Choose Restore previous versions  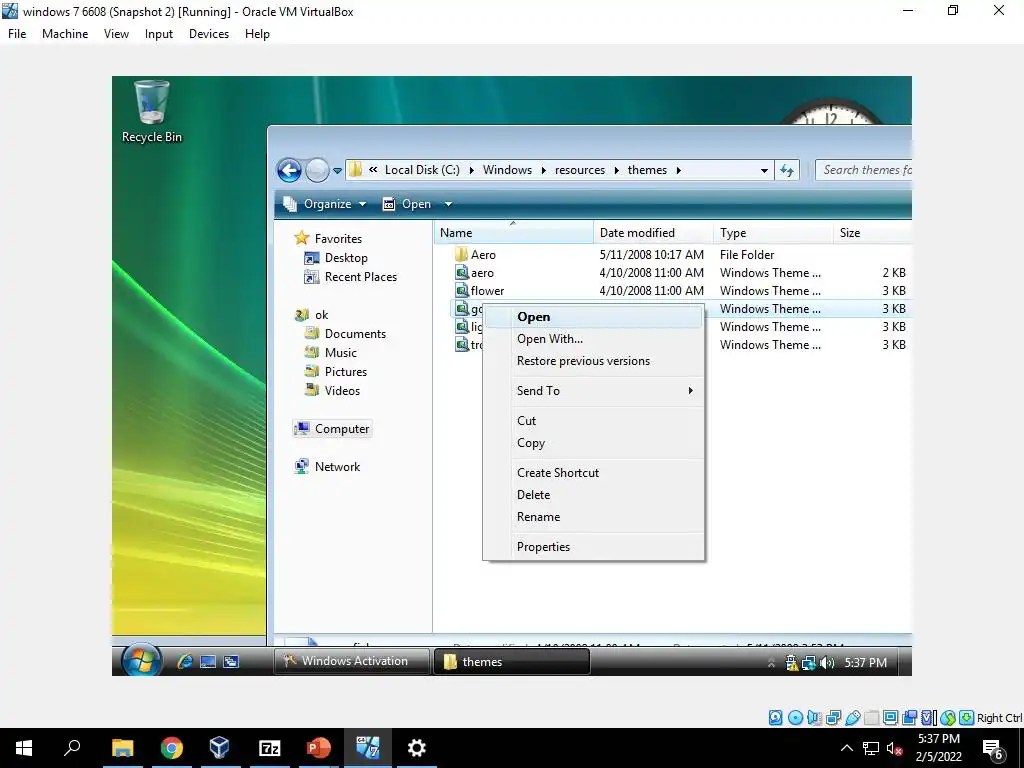pyautogui.click(x=593, y=361)
